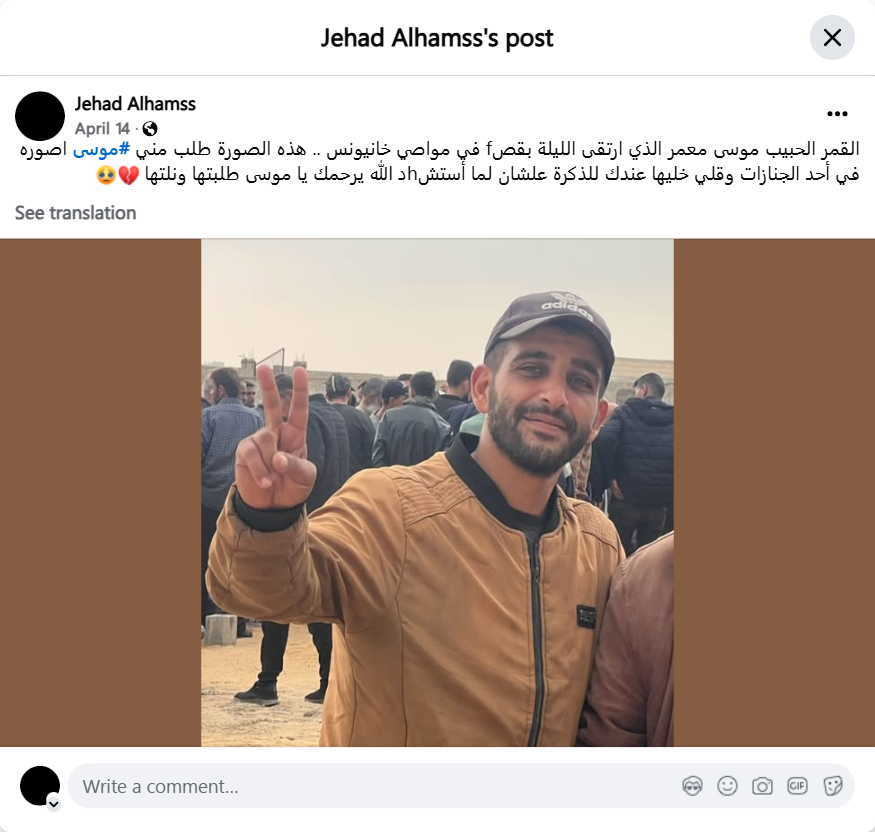Image resolution: width=875 pixels, height=832 pixels.
Task: Add a GIF to the comment
Action: pos(797,786)
